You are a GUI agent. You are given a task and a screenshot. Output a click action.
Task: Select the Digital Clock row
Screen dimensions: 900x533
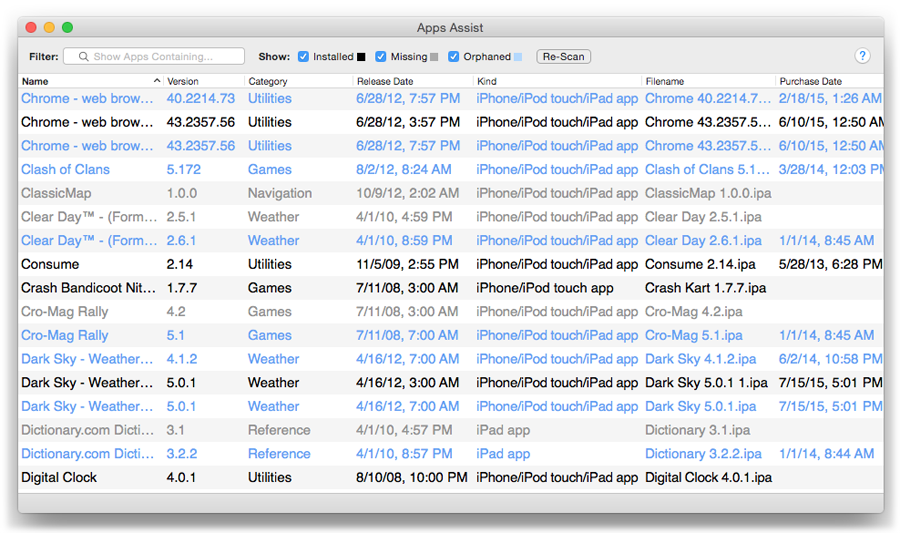pos(451,477)
